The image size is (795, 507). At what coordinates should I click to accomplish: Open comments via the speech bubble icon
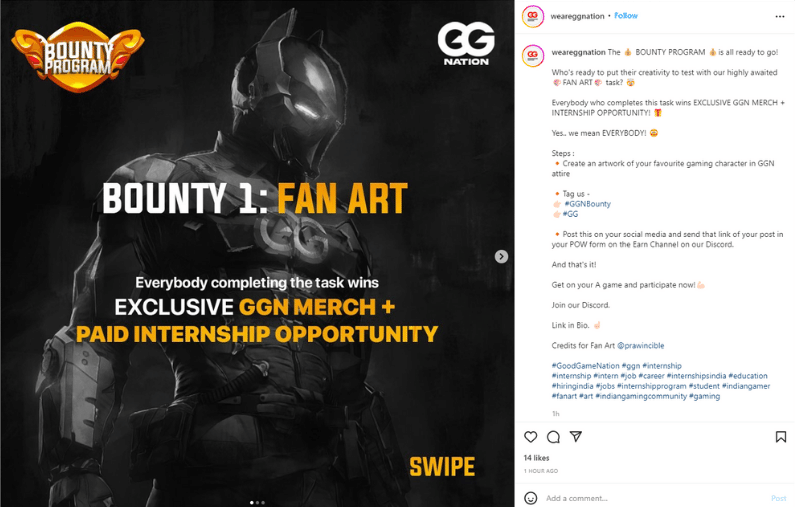coord(553,437)
